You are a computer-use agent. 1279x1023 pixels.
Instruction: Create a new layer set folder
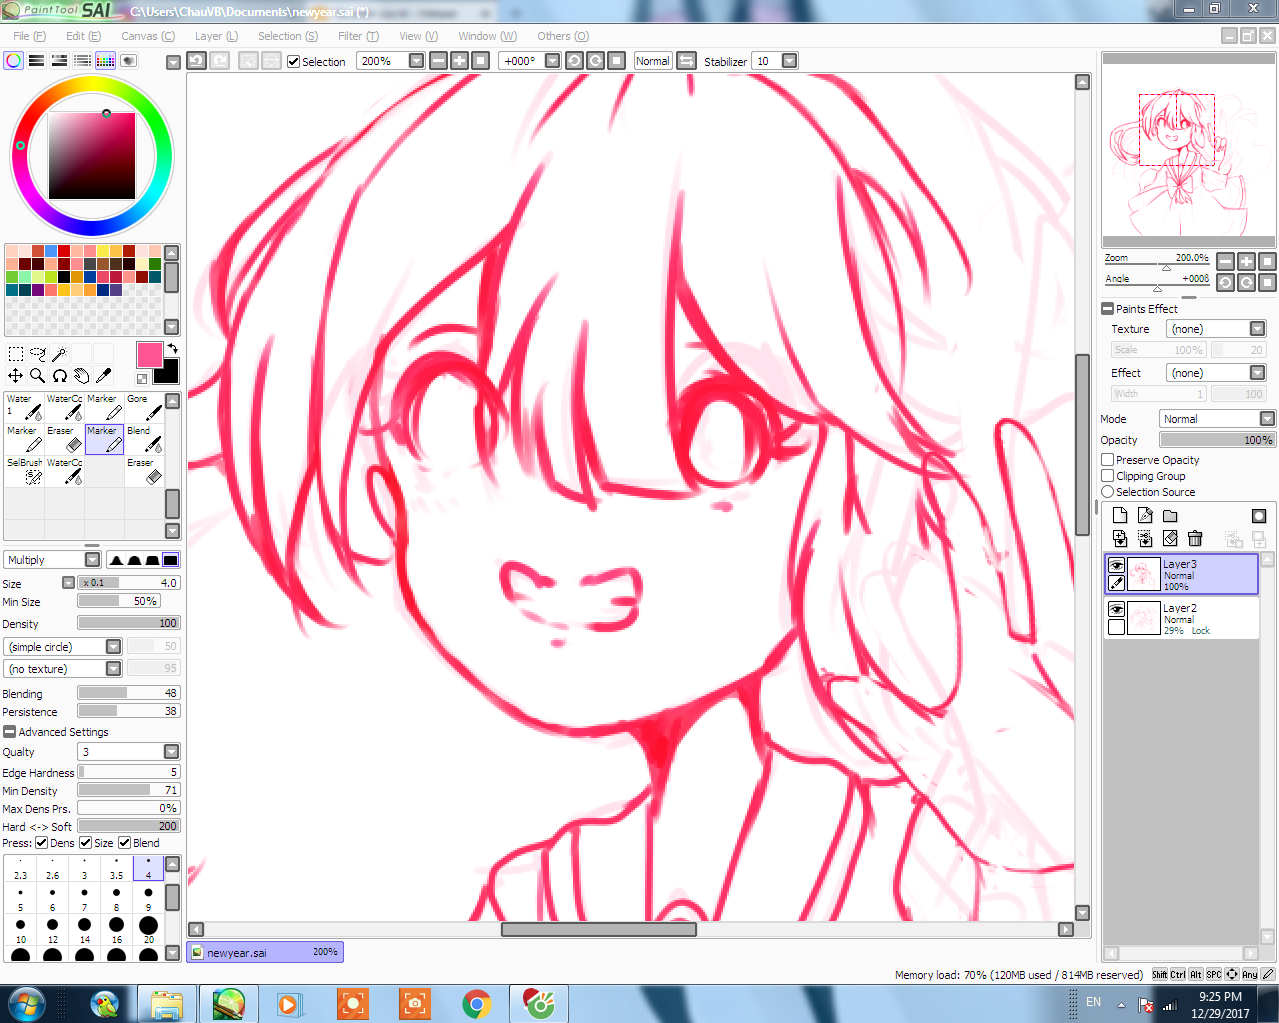pos(1170,516)
